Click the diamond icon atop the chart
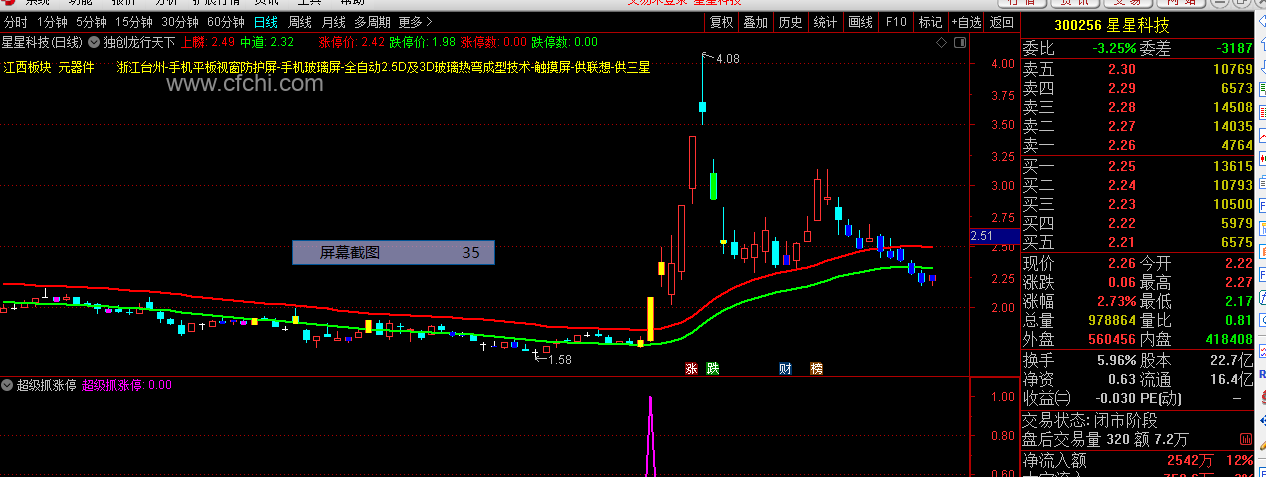 (x=942, y=42)
